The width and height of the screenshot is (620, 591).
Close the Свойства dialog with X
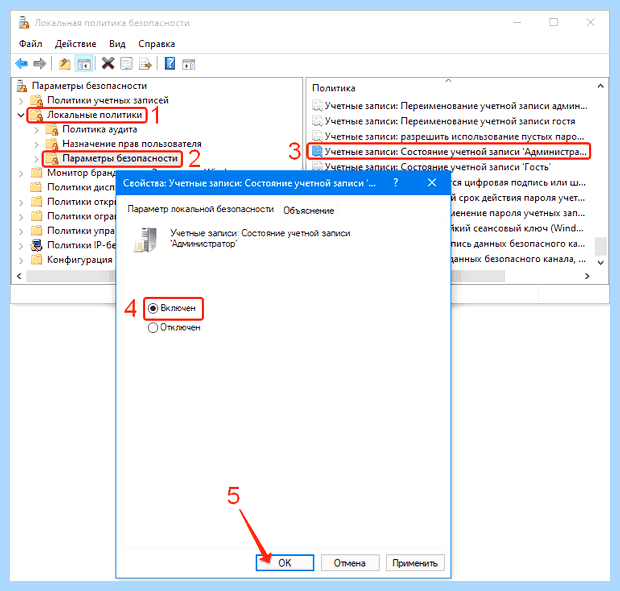[432, 183]
